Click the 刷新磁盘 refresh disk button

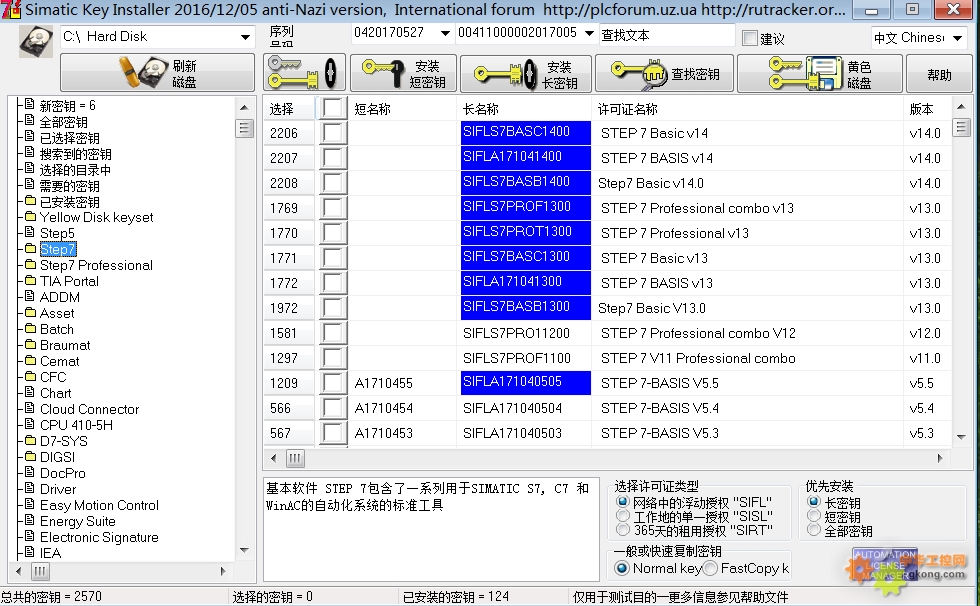158,73
